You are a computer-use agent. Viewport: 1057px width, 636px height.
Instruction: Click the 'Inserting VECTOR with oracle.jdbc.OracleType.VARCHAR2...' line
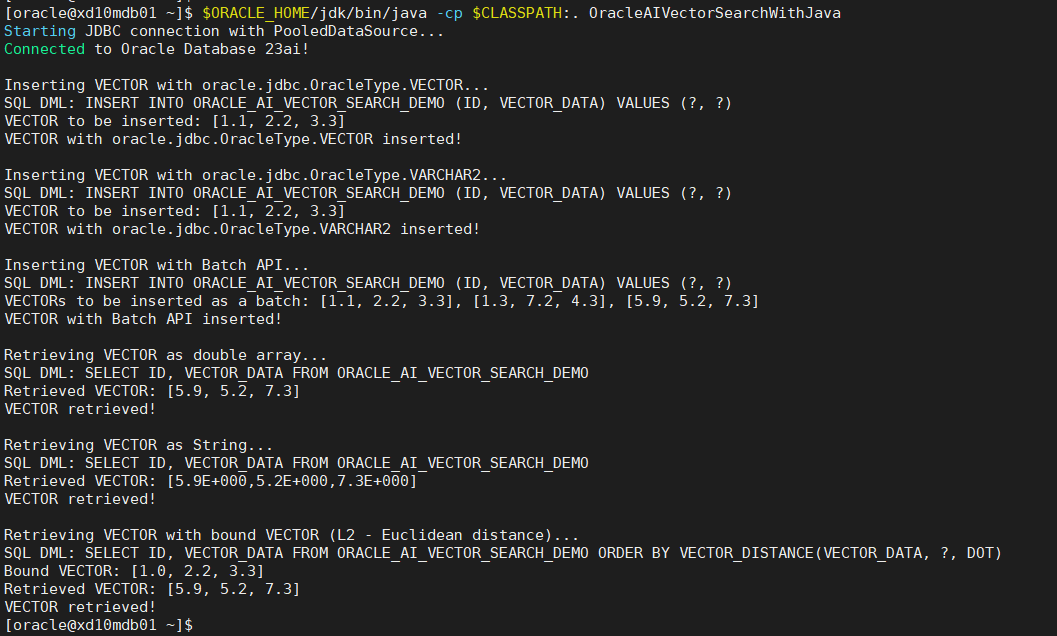[255, 175]
